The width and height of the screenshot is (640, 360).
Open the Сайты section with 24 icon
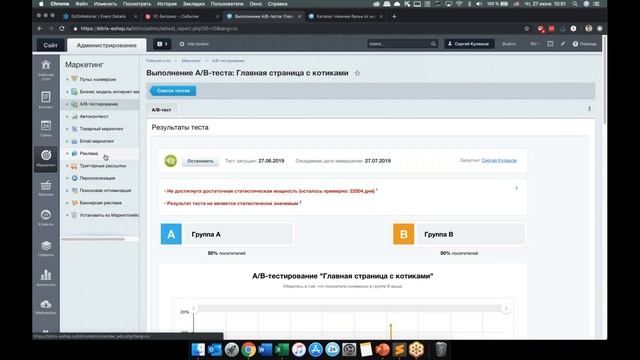pos(46,125)
